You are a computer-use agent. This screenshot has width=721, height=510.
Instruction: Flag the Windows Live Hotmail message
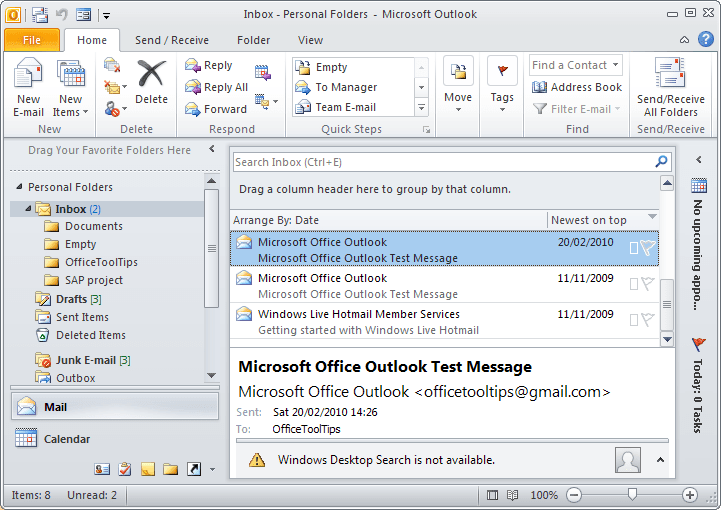point(648,320)
